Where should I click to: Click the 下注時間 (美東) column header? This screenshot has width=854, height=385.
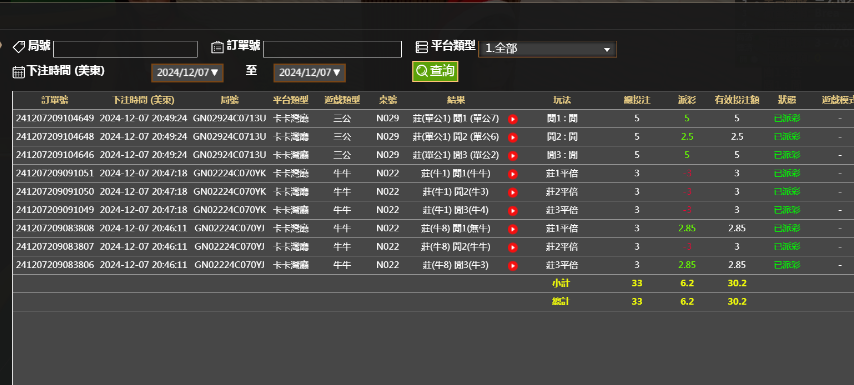[143, 100]
